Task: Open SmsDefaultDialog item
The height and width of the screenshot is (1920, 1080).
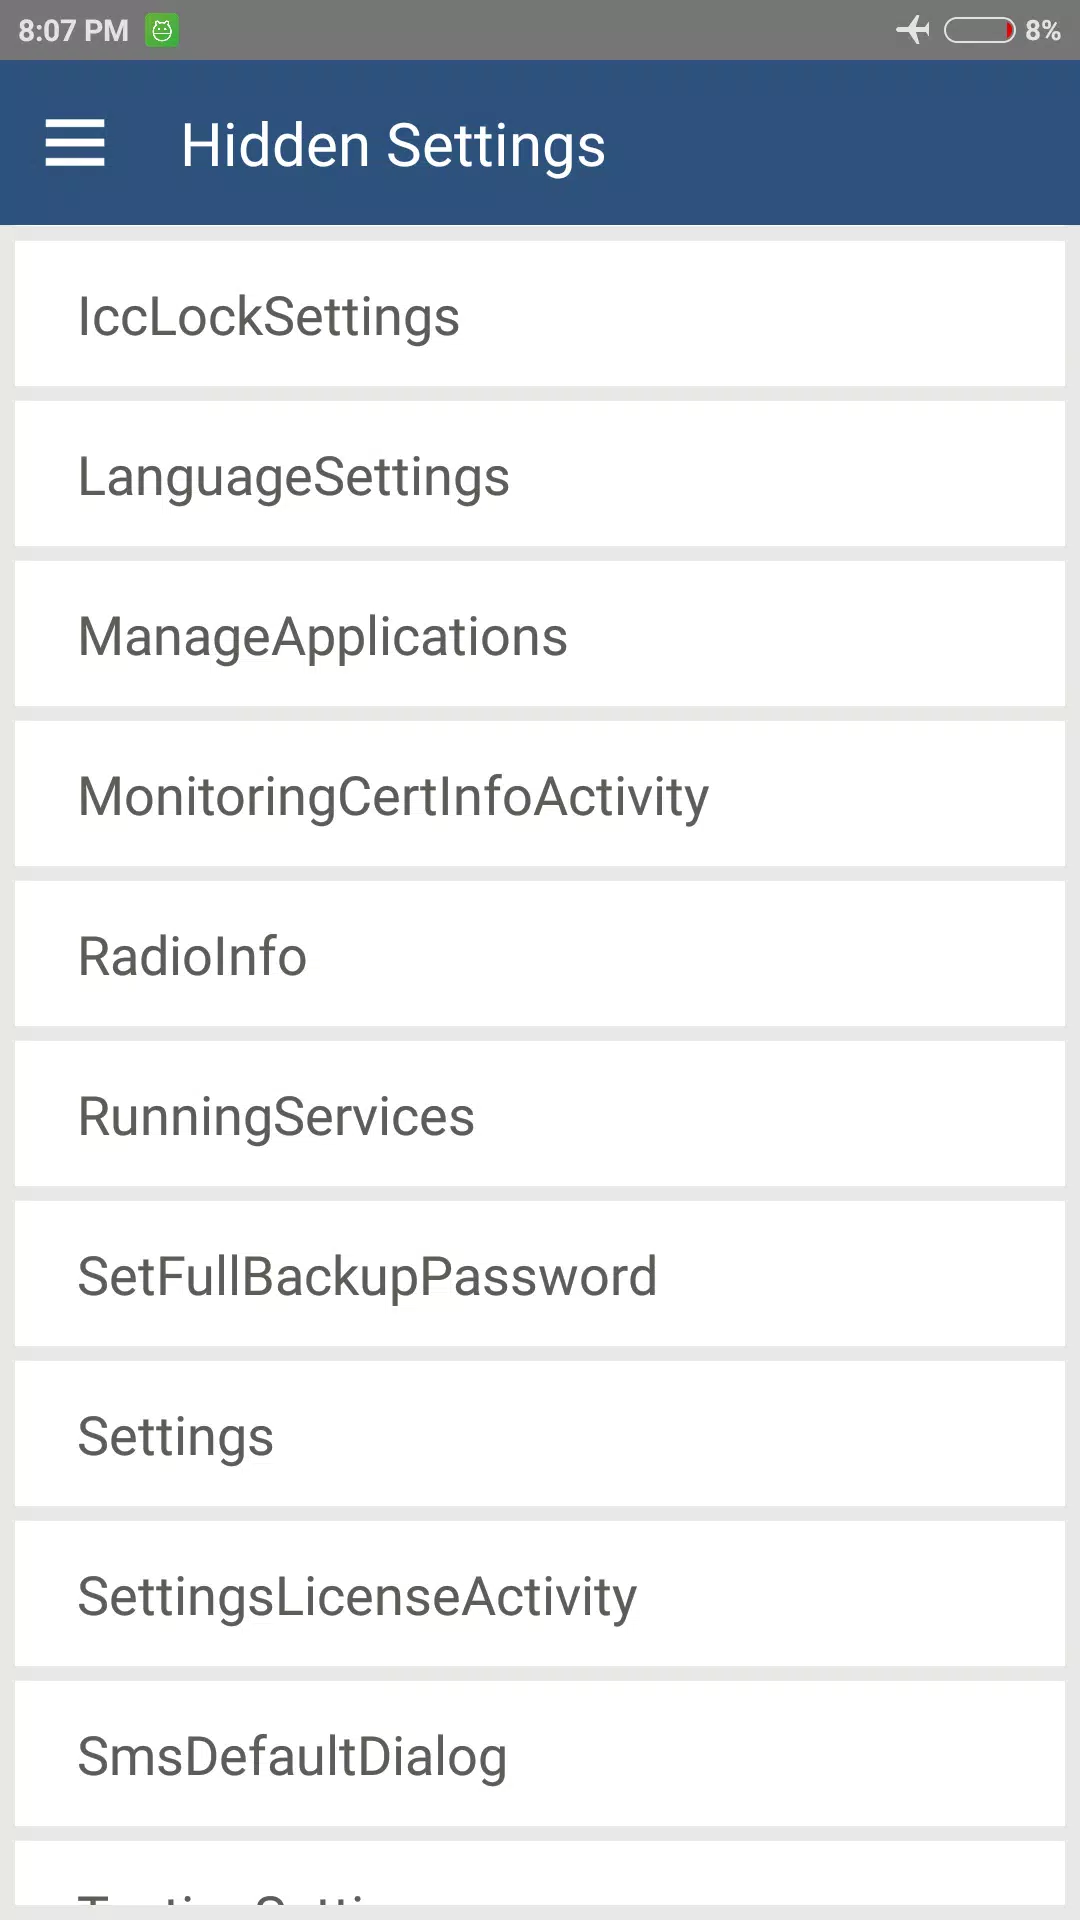Action: [x=540, y=1754]
